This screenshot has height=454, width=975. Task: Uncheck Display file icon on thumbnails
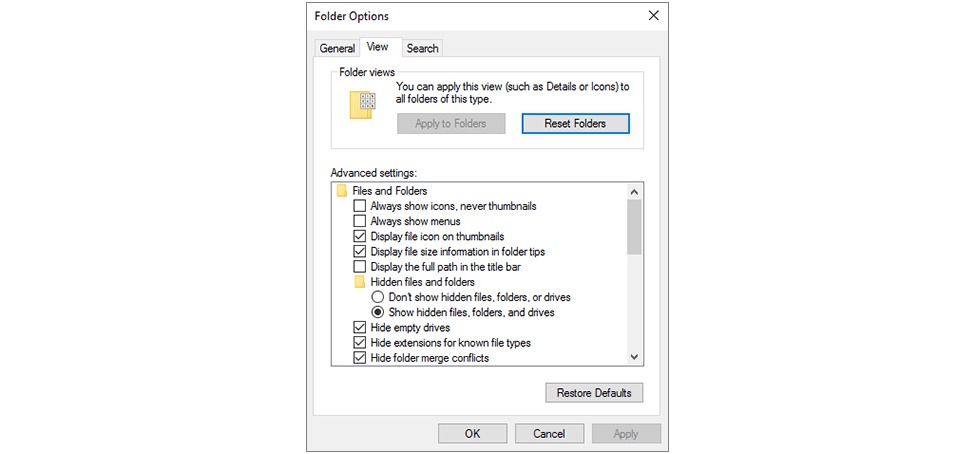(359, 236)
